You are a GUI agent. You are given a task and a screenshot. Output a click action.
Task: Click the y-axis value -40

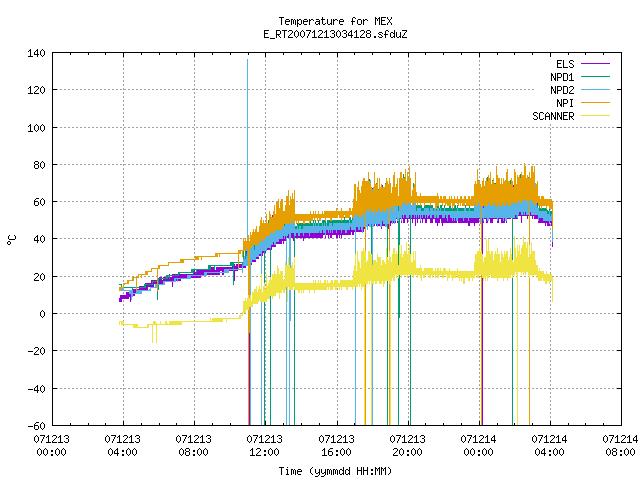tap(36, 389)
